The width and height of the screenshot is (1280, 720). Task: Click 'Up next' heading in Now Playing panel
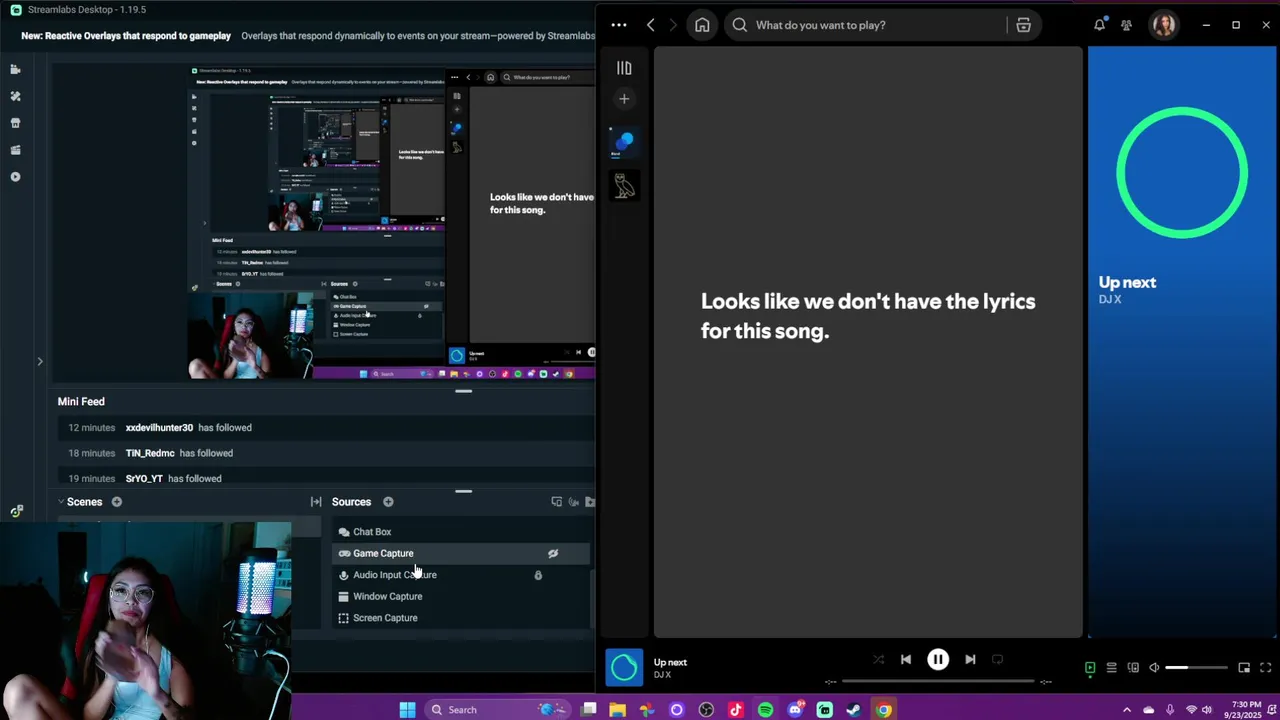[1127, 282]
